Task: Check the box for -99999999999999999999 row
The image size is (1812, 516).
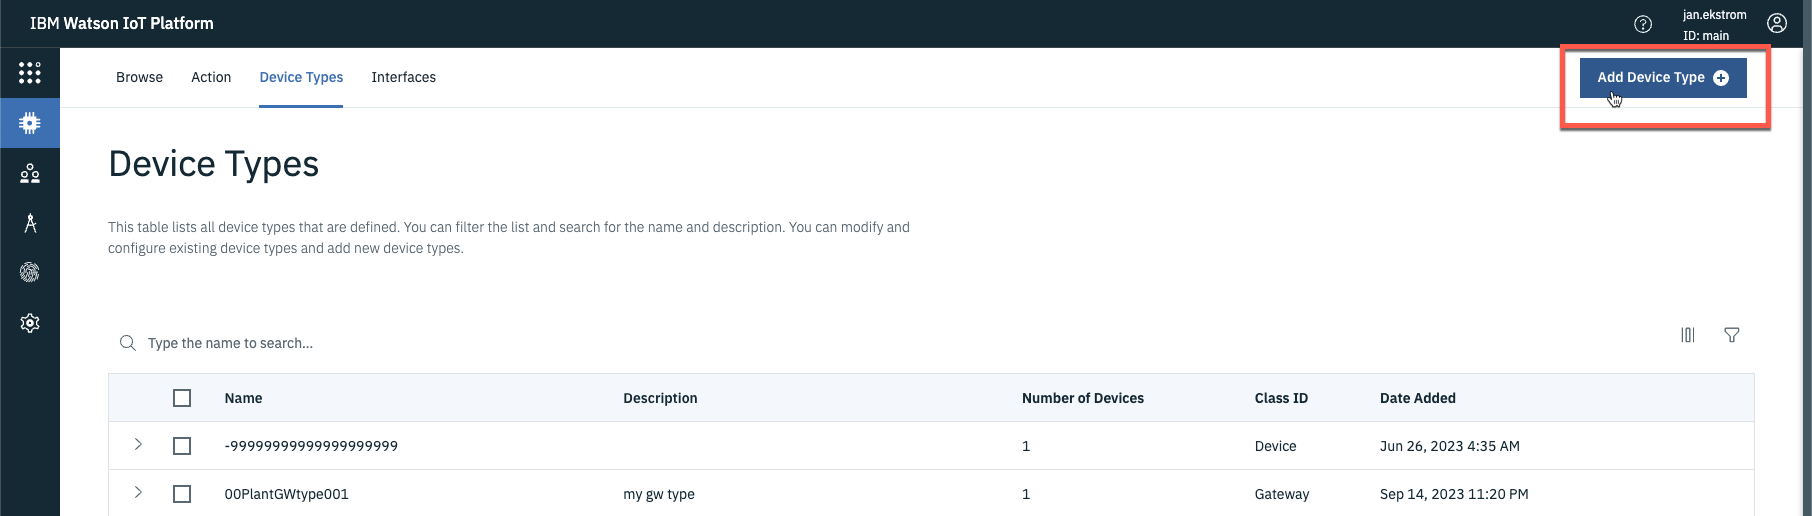Action: click(182, 446)
